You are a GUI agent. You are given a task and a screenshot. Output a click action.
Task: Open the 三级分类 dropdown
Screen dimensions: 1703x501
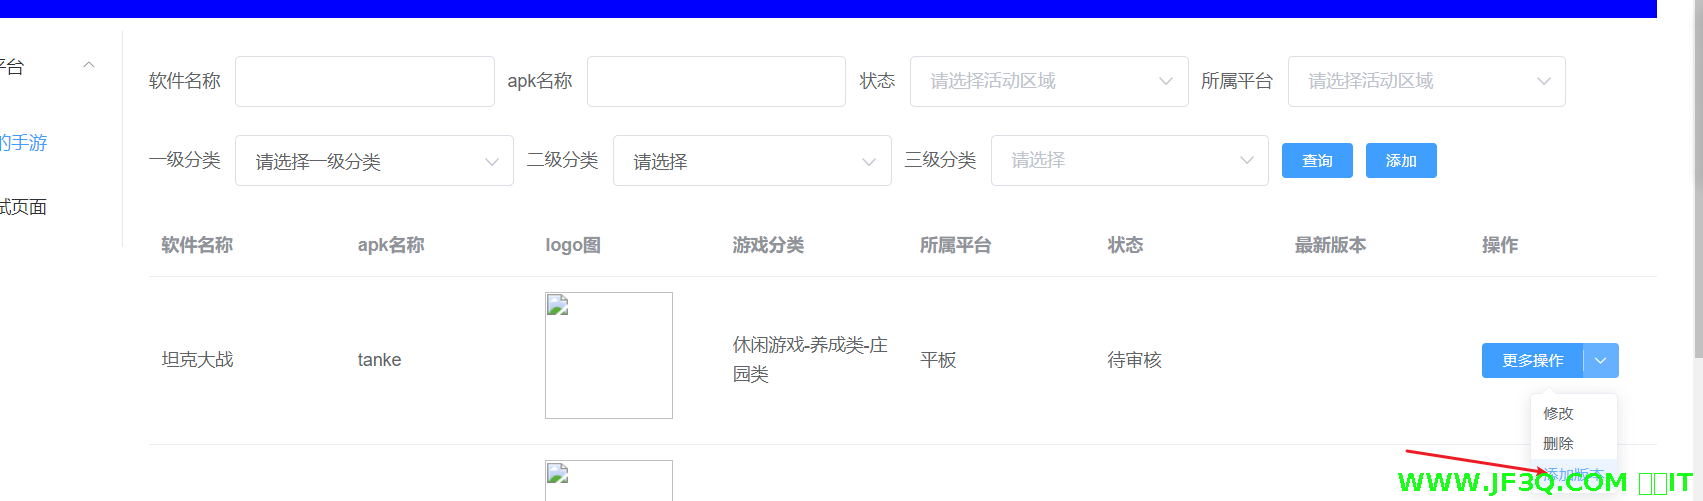point(1129,160)
